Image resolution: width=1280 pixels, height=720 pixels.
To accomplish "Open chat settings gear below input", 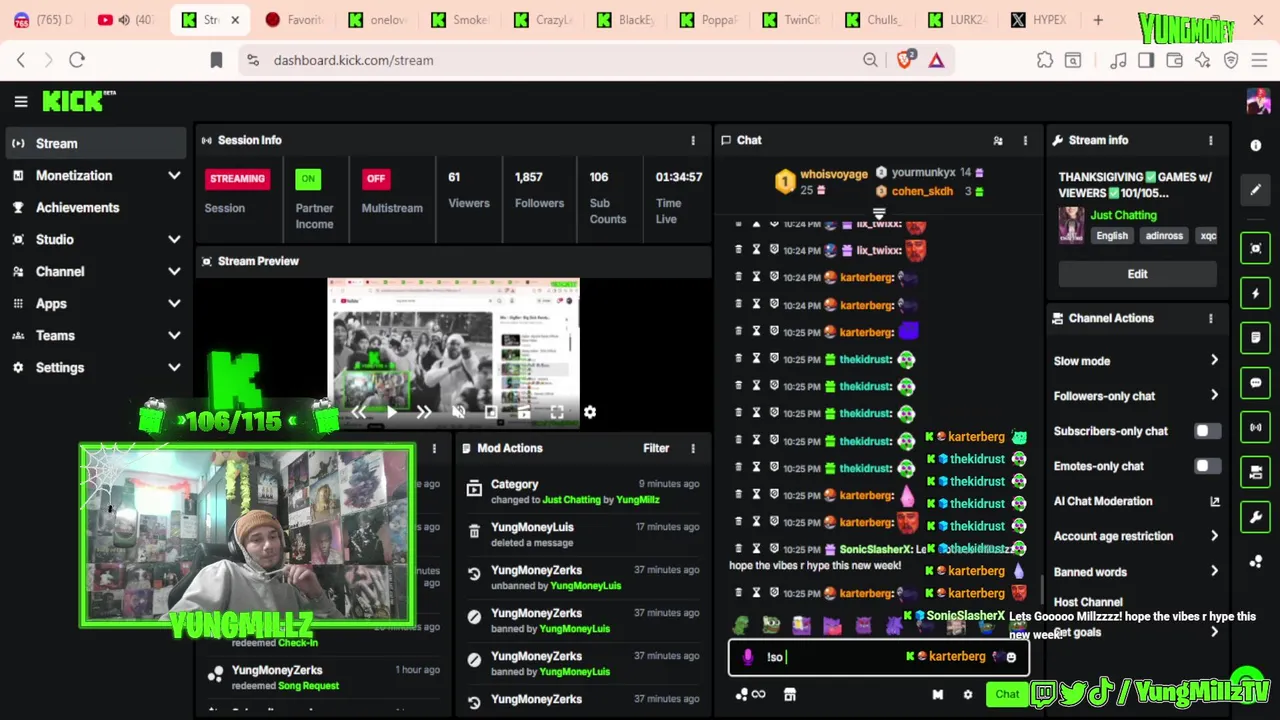I will point(967,695).
